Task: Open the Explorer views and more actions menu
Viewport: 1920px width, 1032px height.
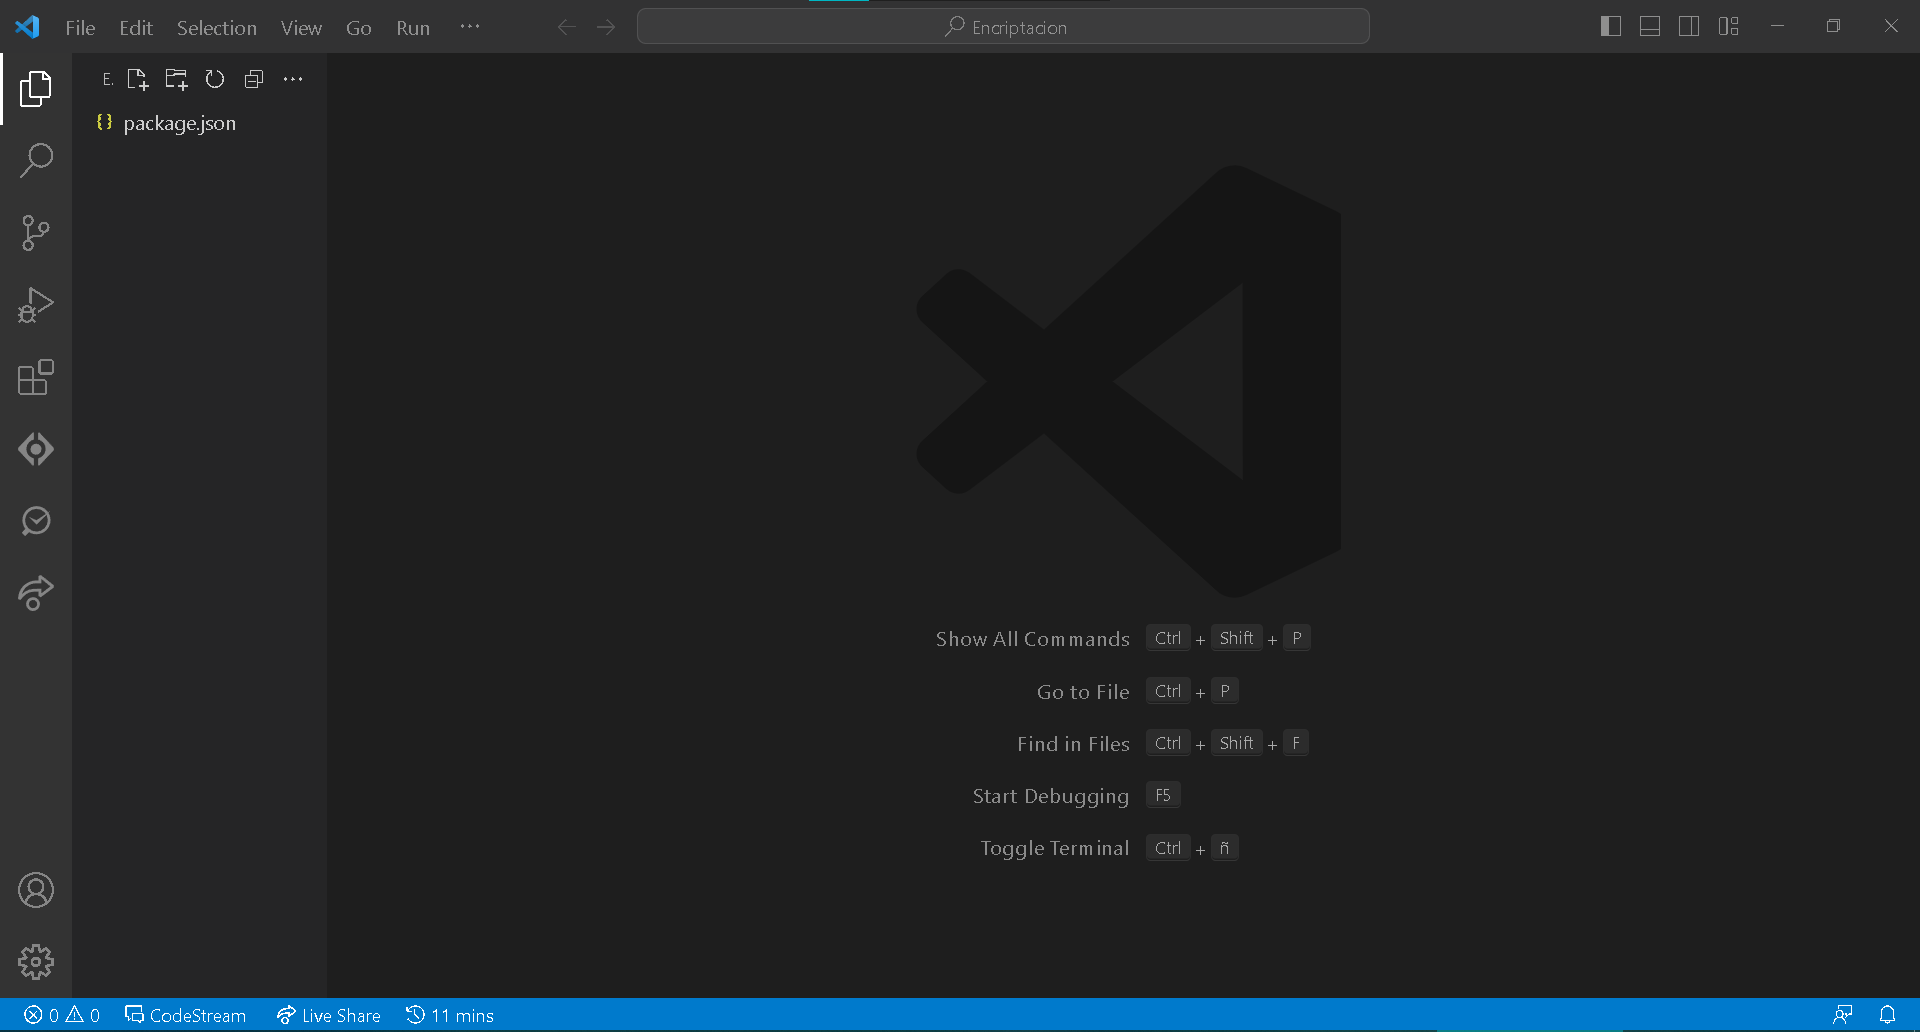Action: [293, 80]
